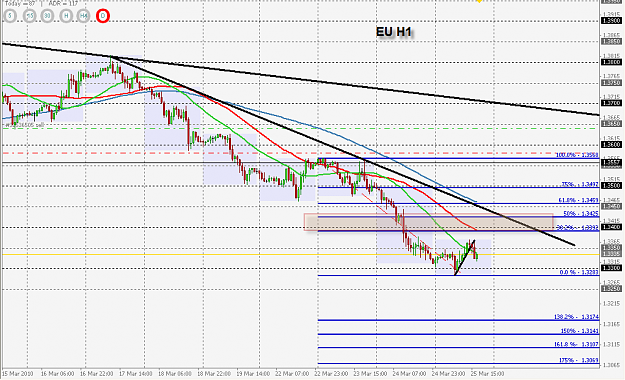
Task: Select the green dashed horizontal line
Action: (300, 128)
